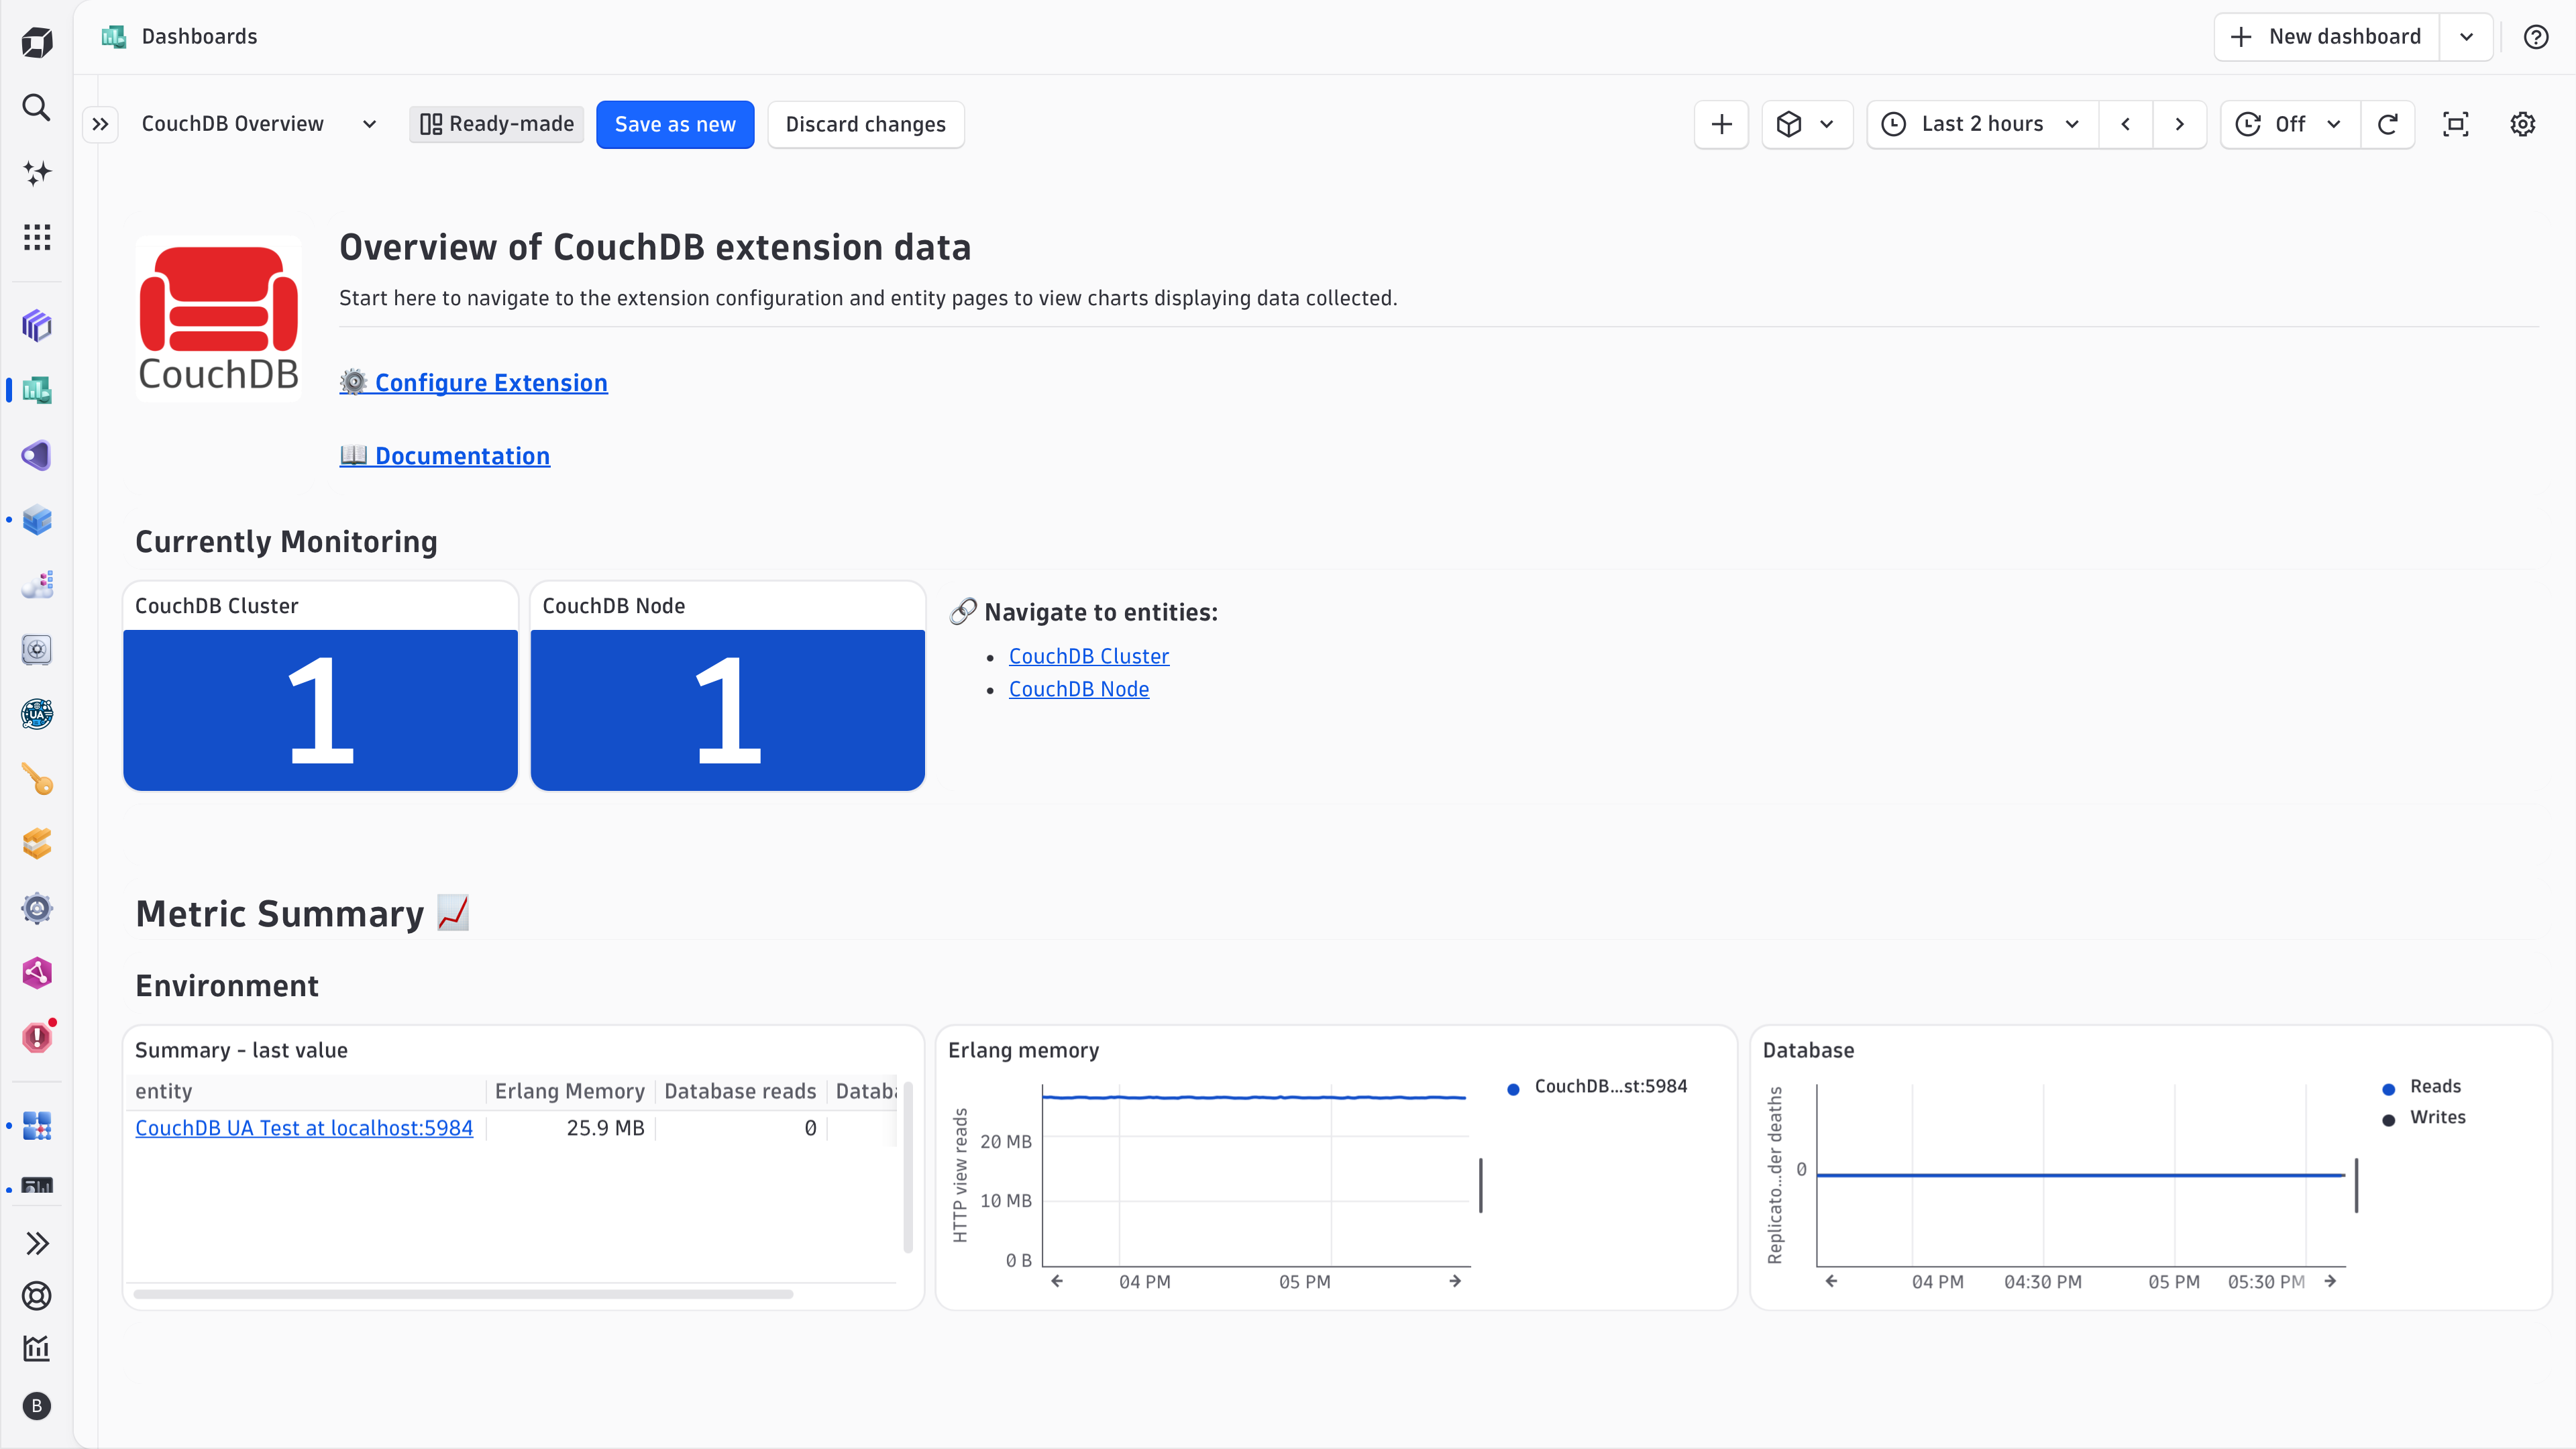Open the Davis AI sparkle icon
Viewport: 2576px width, 1449px height.
click(x=37, y=173)
